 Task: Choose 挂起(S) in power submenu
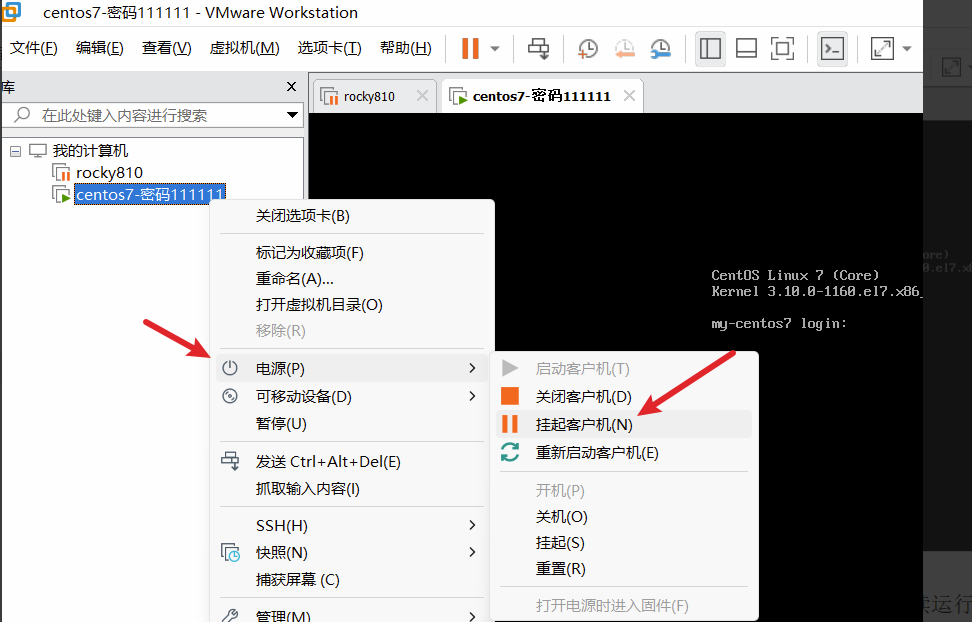[x=624, y=543]
